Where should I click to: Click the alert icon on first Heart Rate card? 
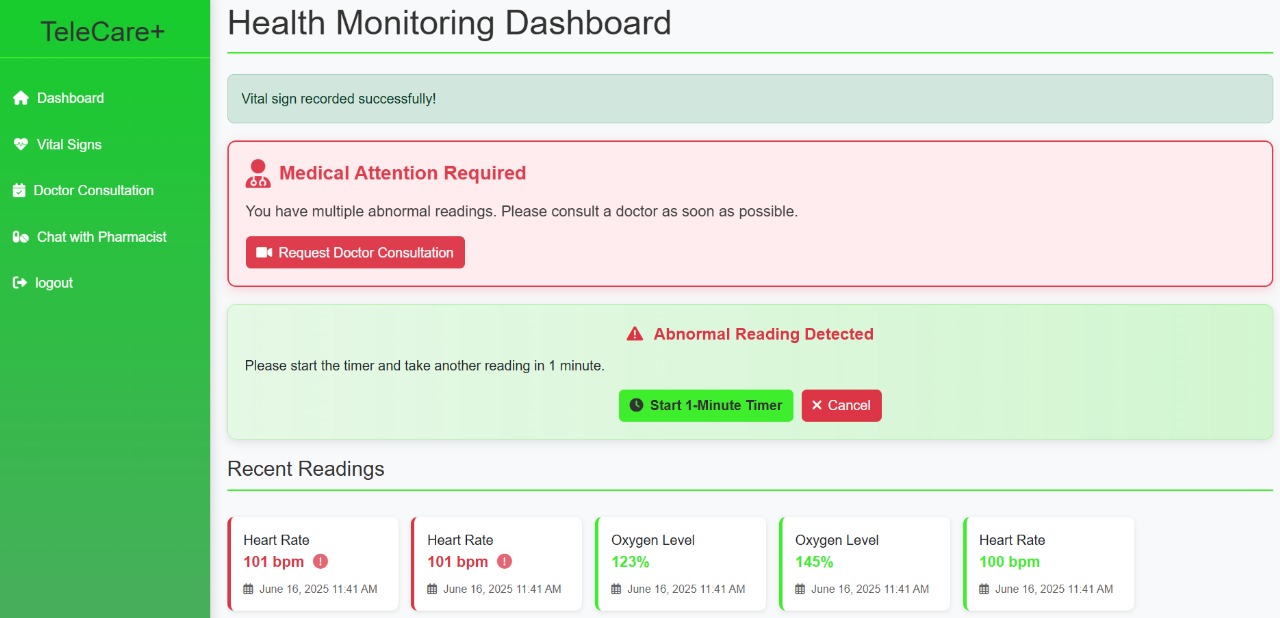pyautogui.click(x=320, y=562)
